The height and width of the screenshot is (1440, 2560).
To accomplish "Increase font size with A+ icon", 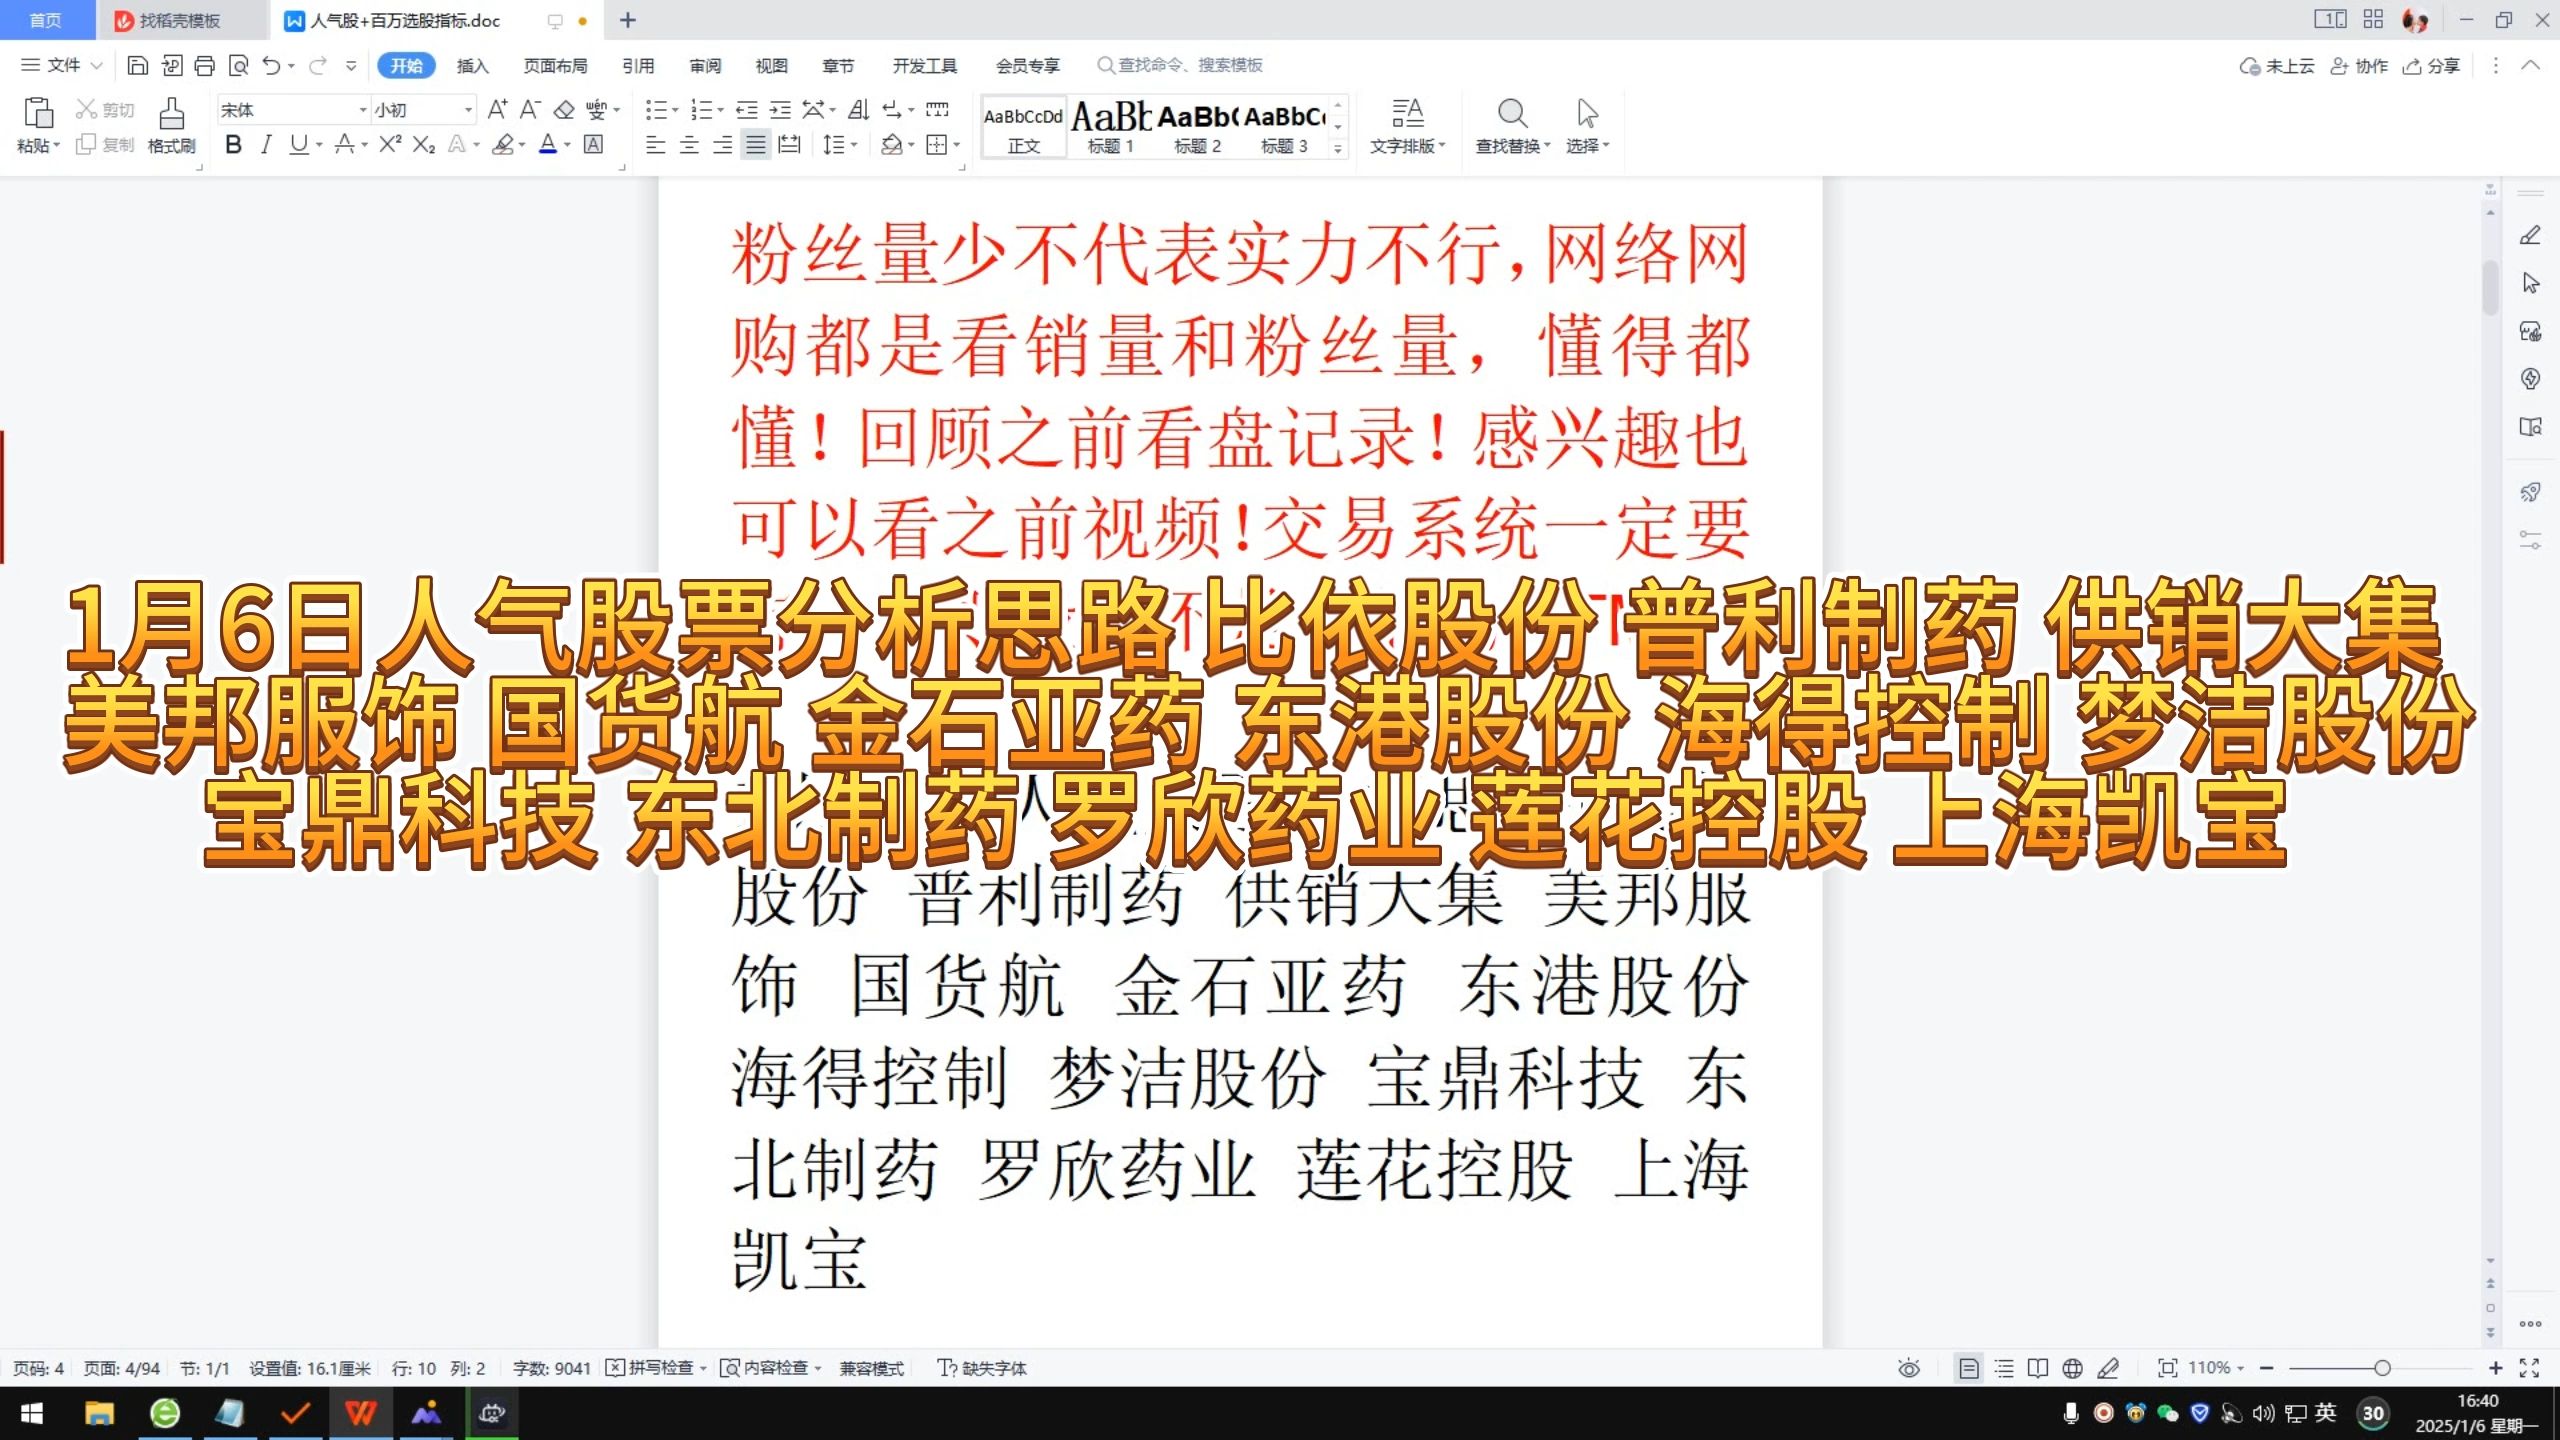I will pyautogui.click(x=497, y=109).
